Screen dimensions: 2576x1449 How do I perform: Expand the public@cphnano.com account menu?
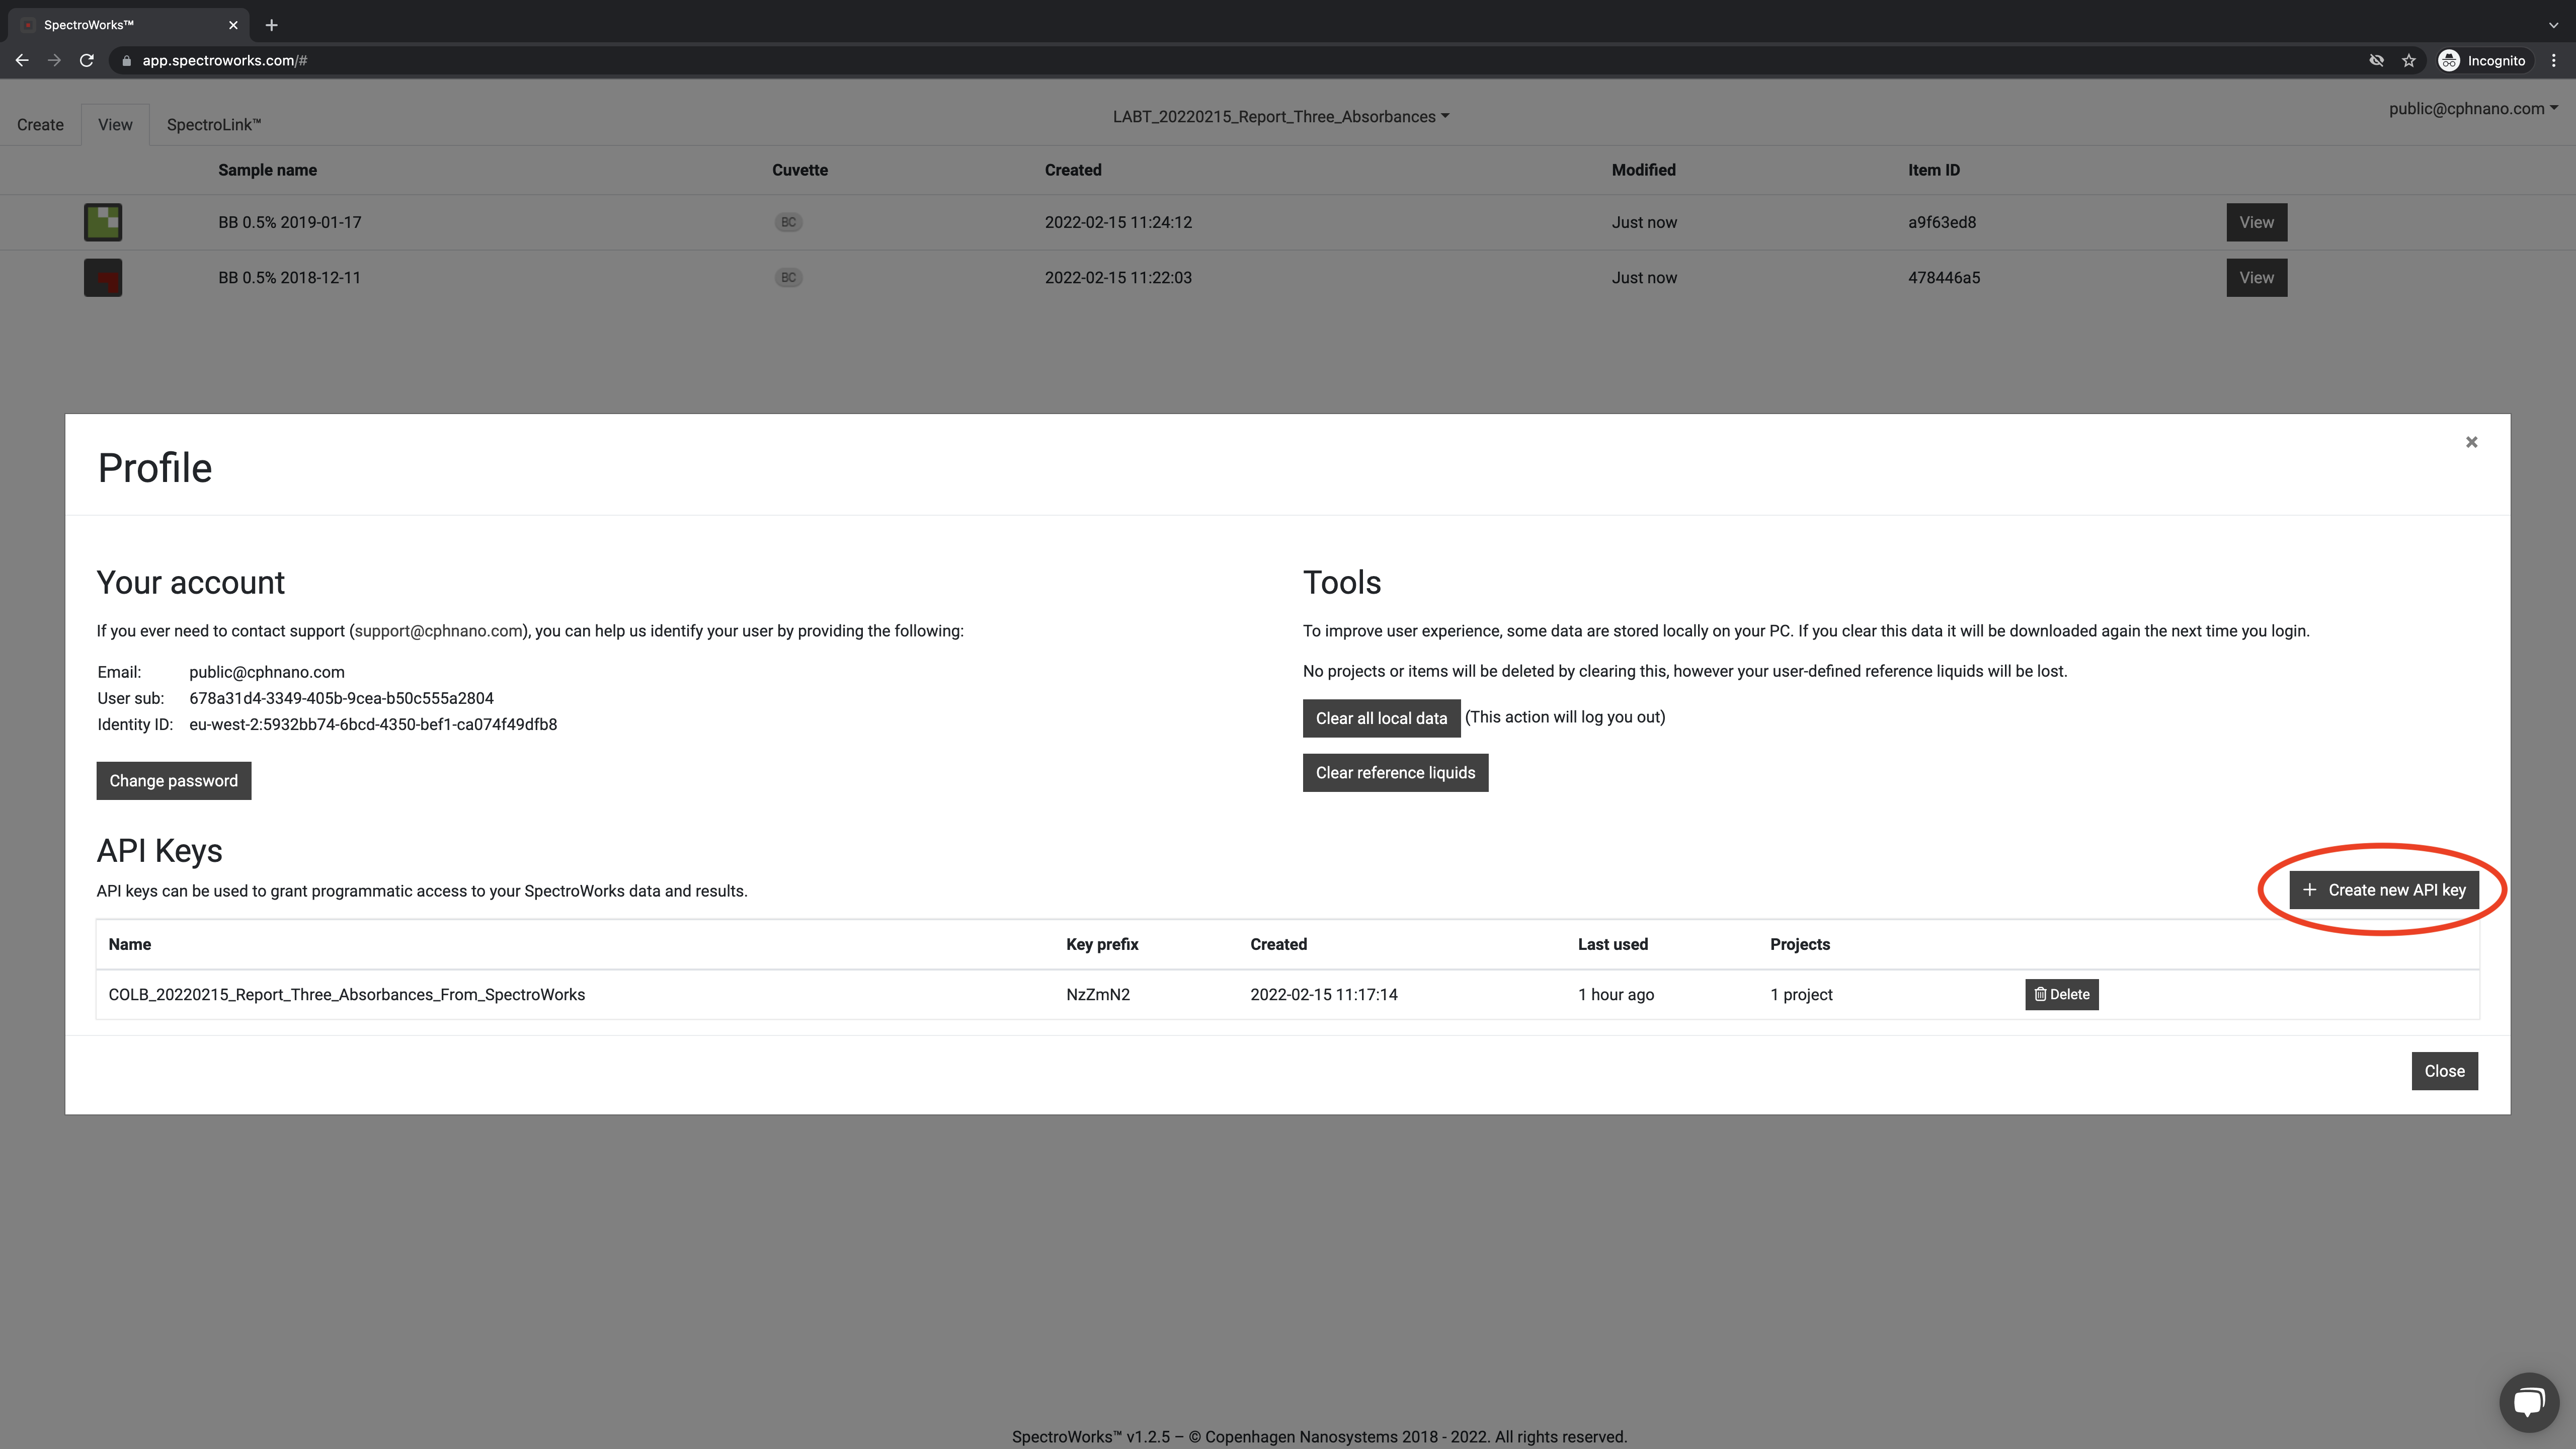(2473, 109)
